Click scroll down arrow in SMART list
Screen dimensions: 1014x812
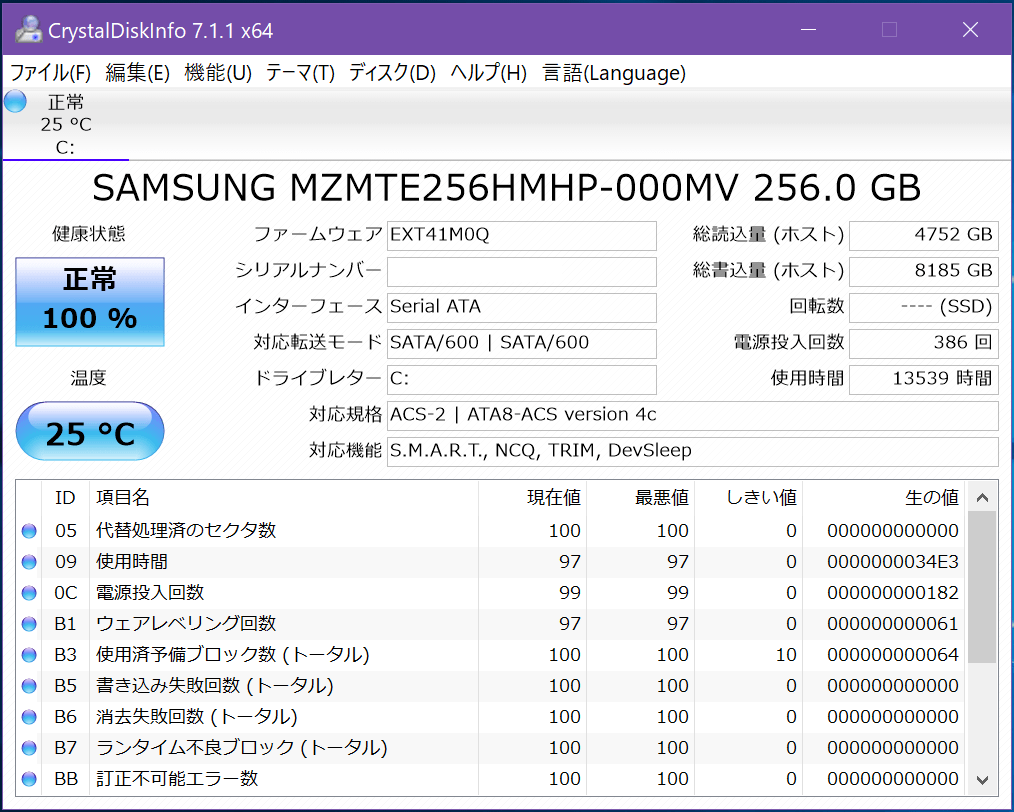coord(982,780)
